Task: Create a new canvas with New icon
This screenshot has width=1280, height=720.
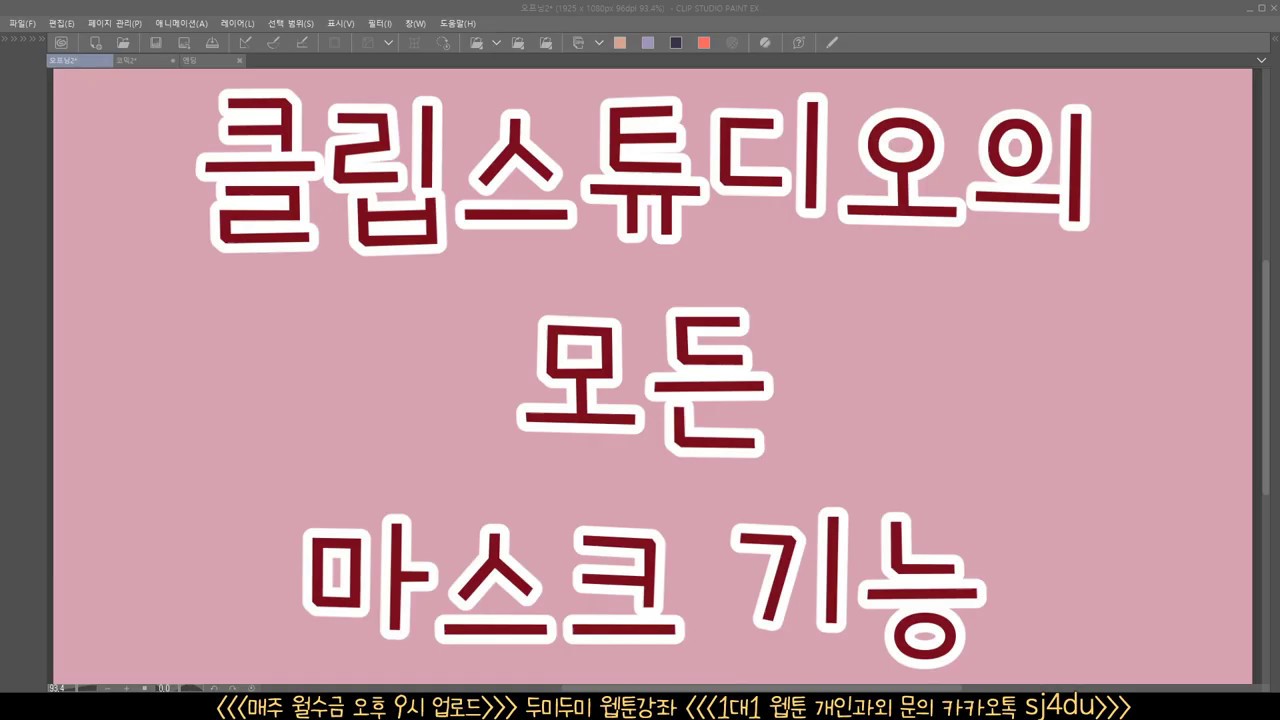Action: [x=95, y=43]
